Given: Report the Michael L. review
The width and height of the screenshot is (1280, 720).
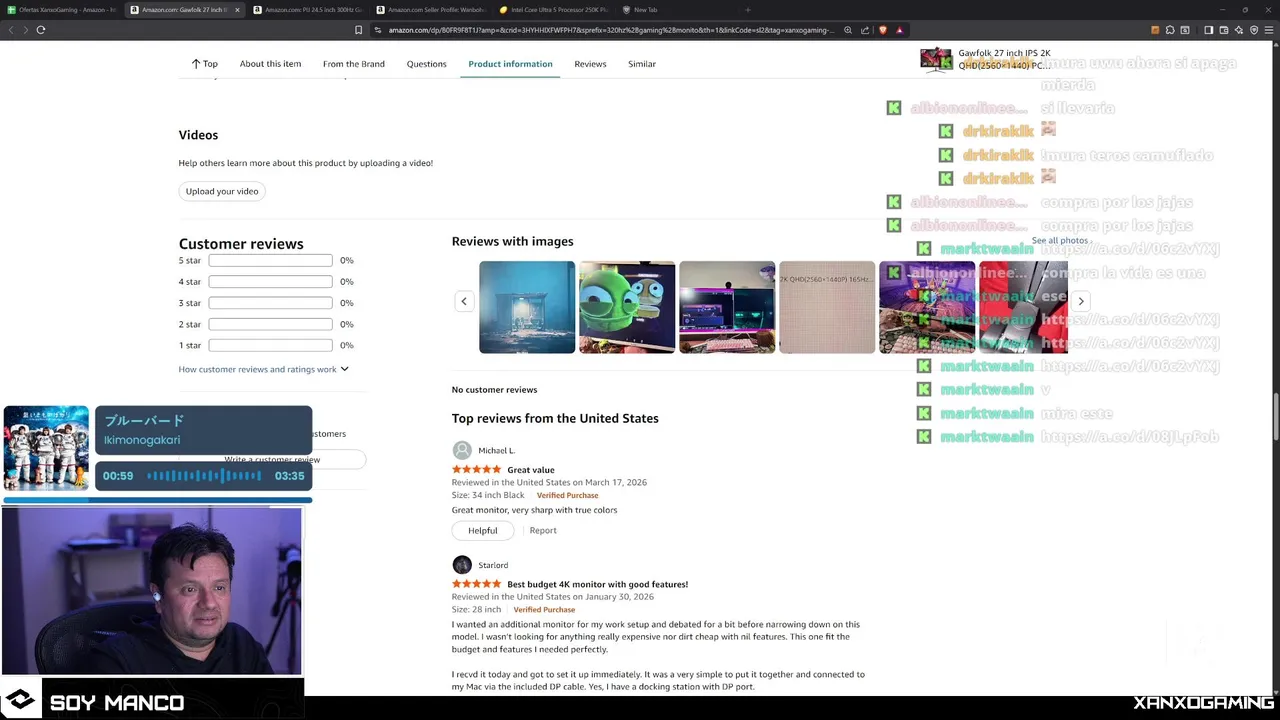Looking at the screenshot, I should (x=543, y=530).
